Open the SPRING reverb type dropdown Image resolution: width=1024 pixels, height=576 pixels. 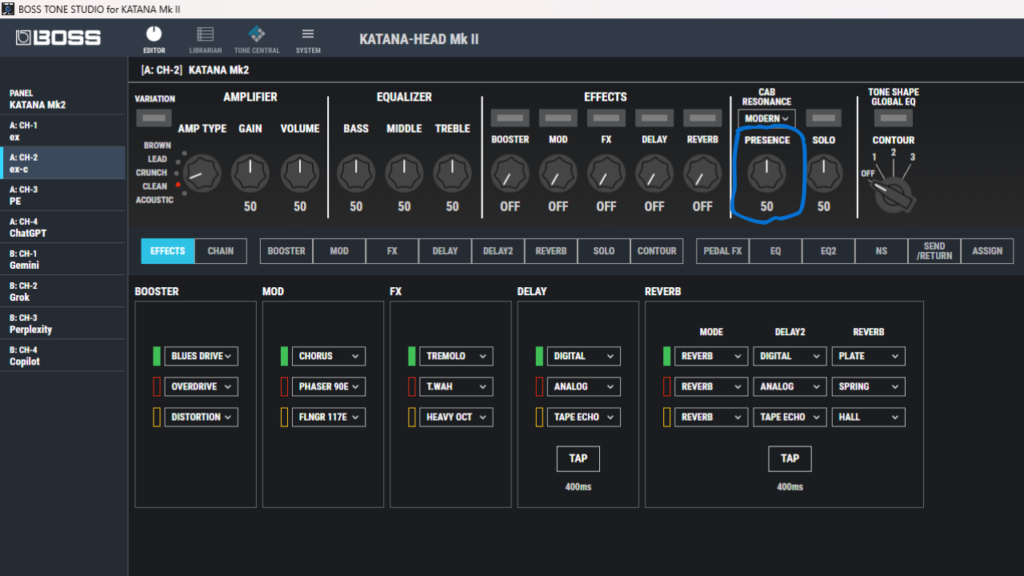click(x=869, y=387)
